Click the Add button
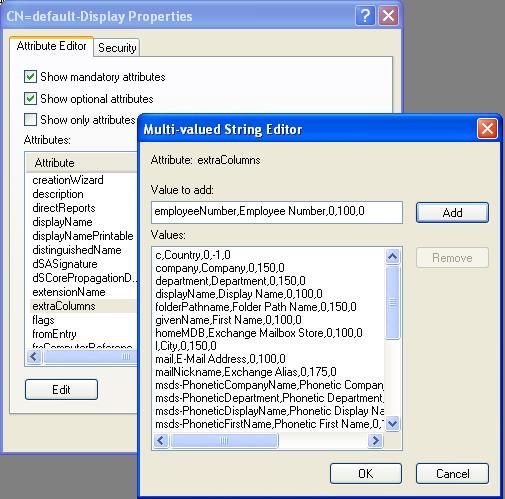The image size is (505, 499). click(452, 213)
